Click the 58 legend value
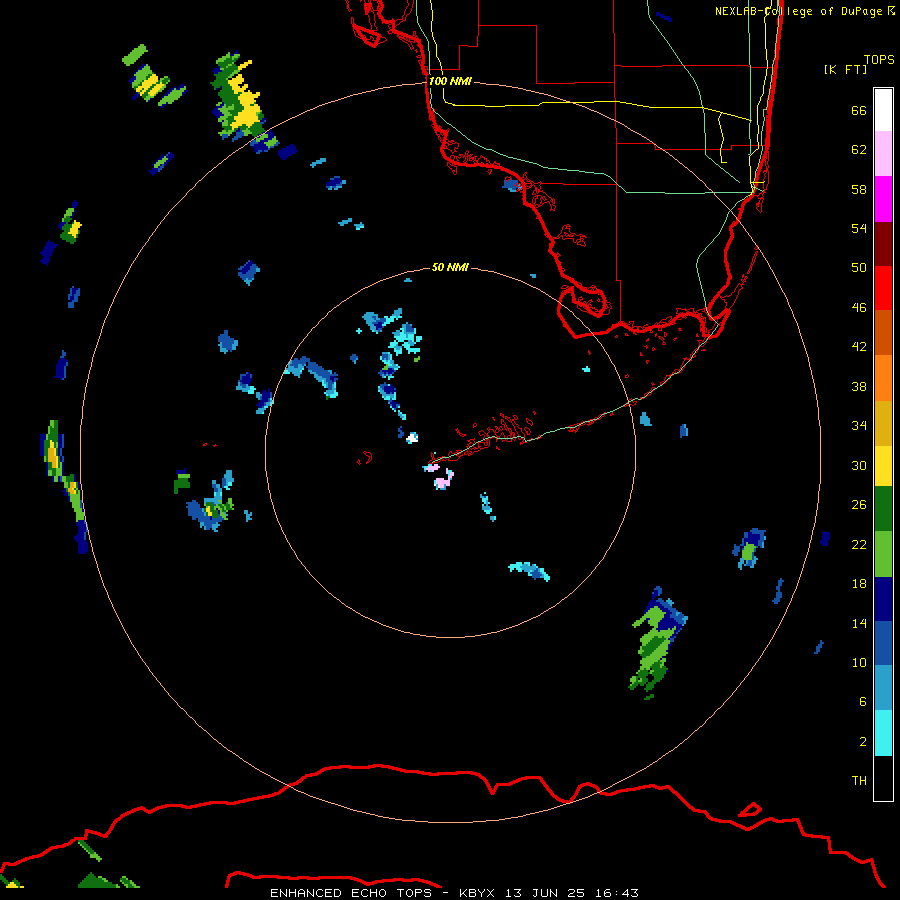Image resolution: width=900 pixels, height=900 pixels. pos(859,189)
